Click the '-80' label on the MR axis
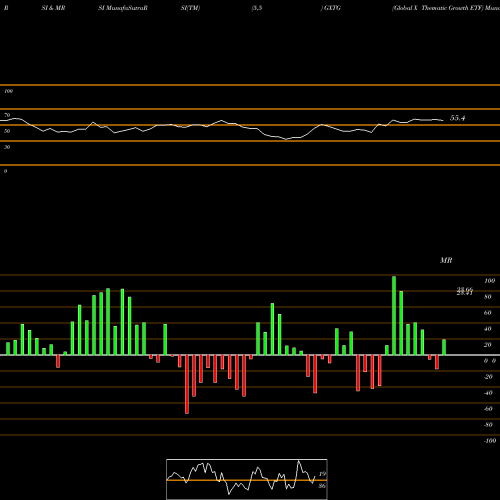 (x=488, y=425)
